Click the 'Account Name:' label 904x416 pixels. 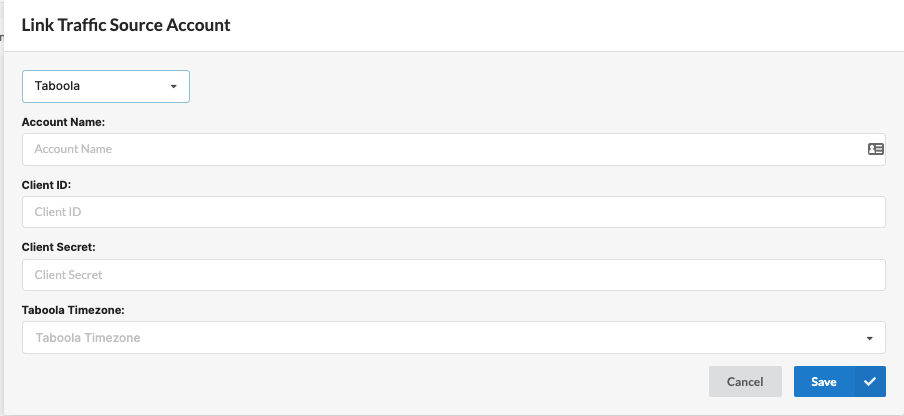click(x=63, y=122)
